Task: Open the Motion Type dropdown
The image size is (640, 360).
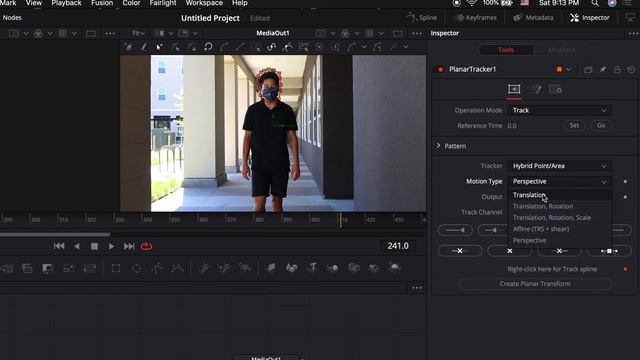Action: 559,181
